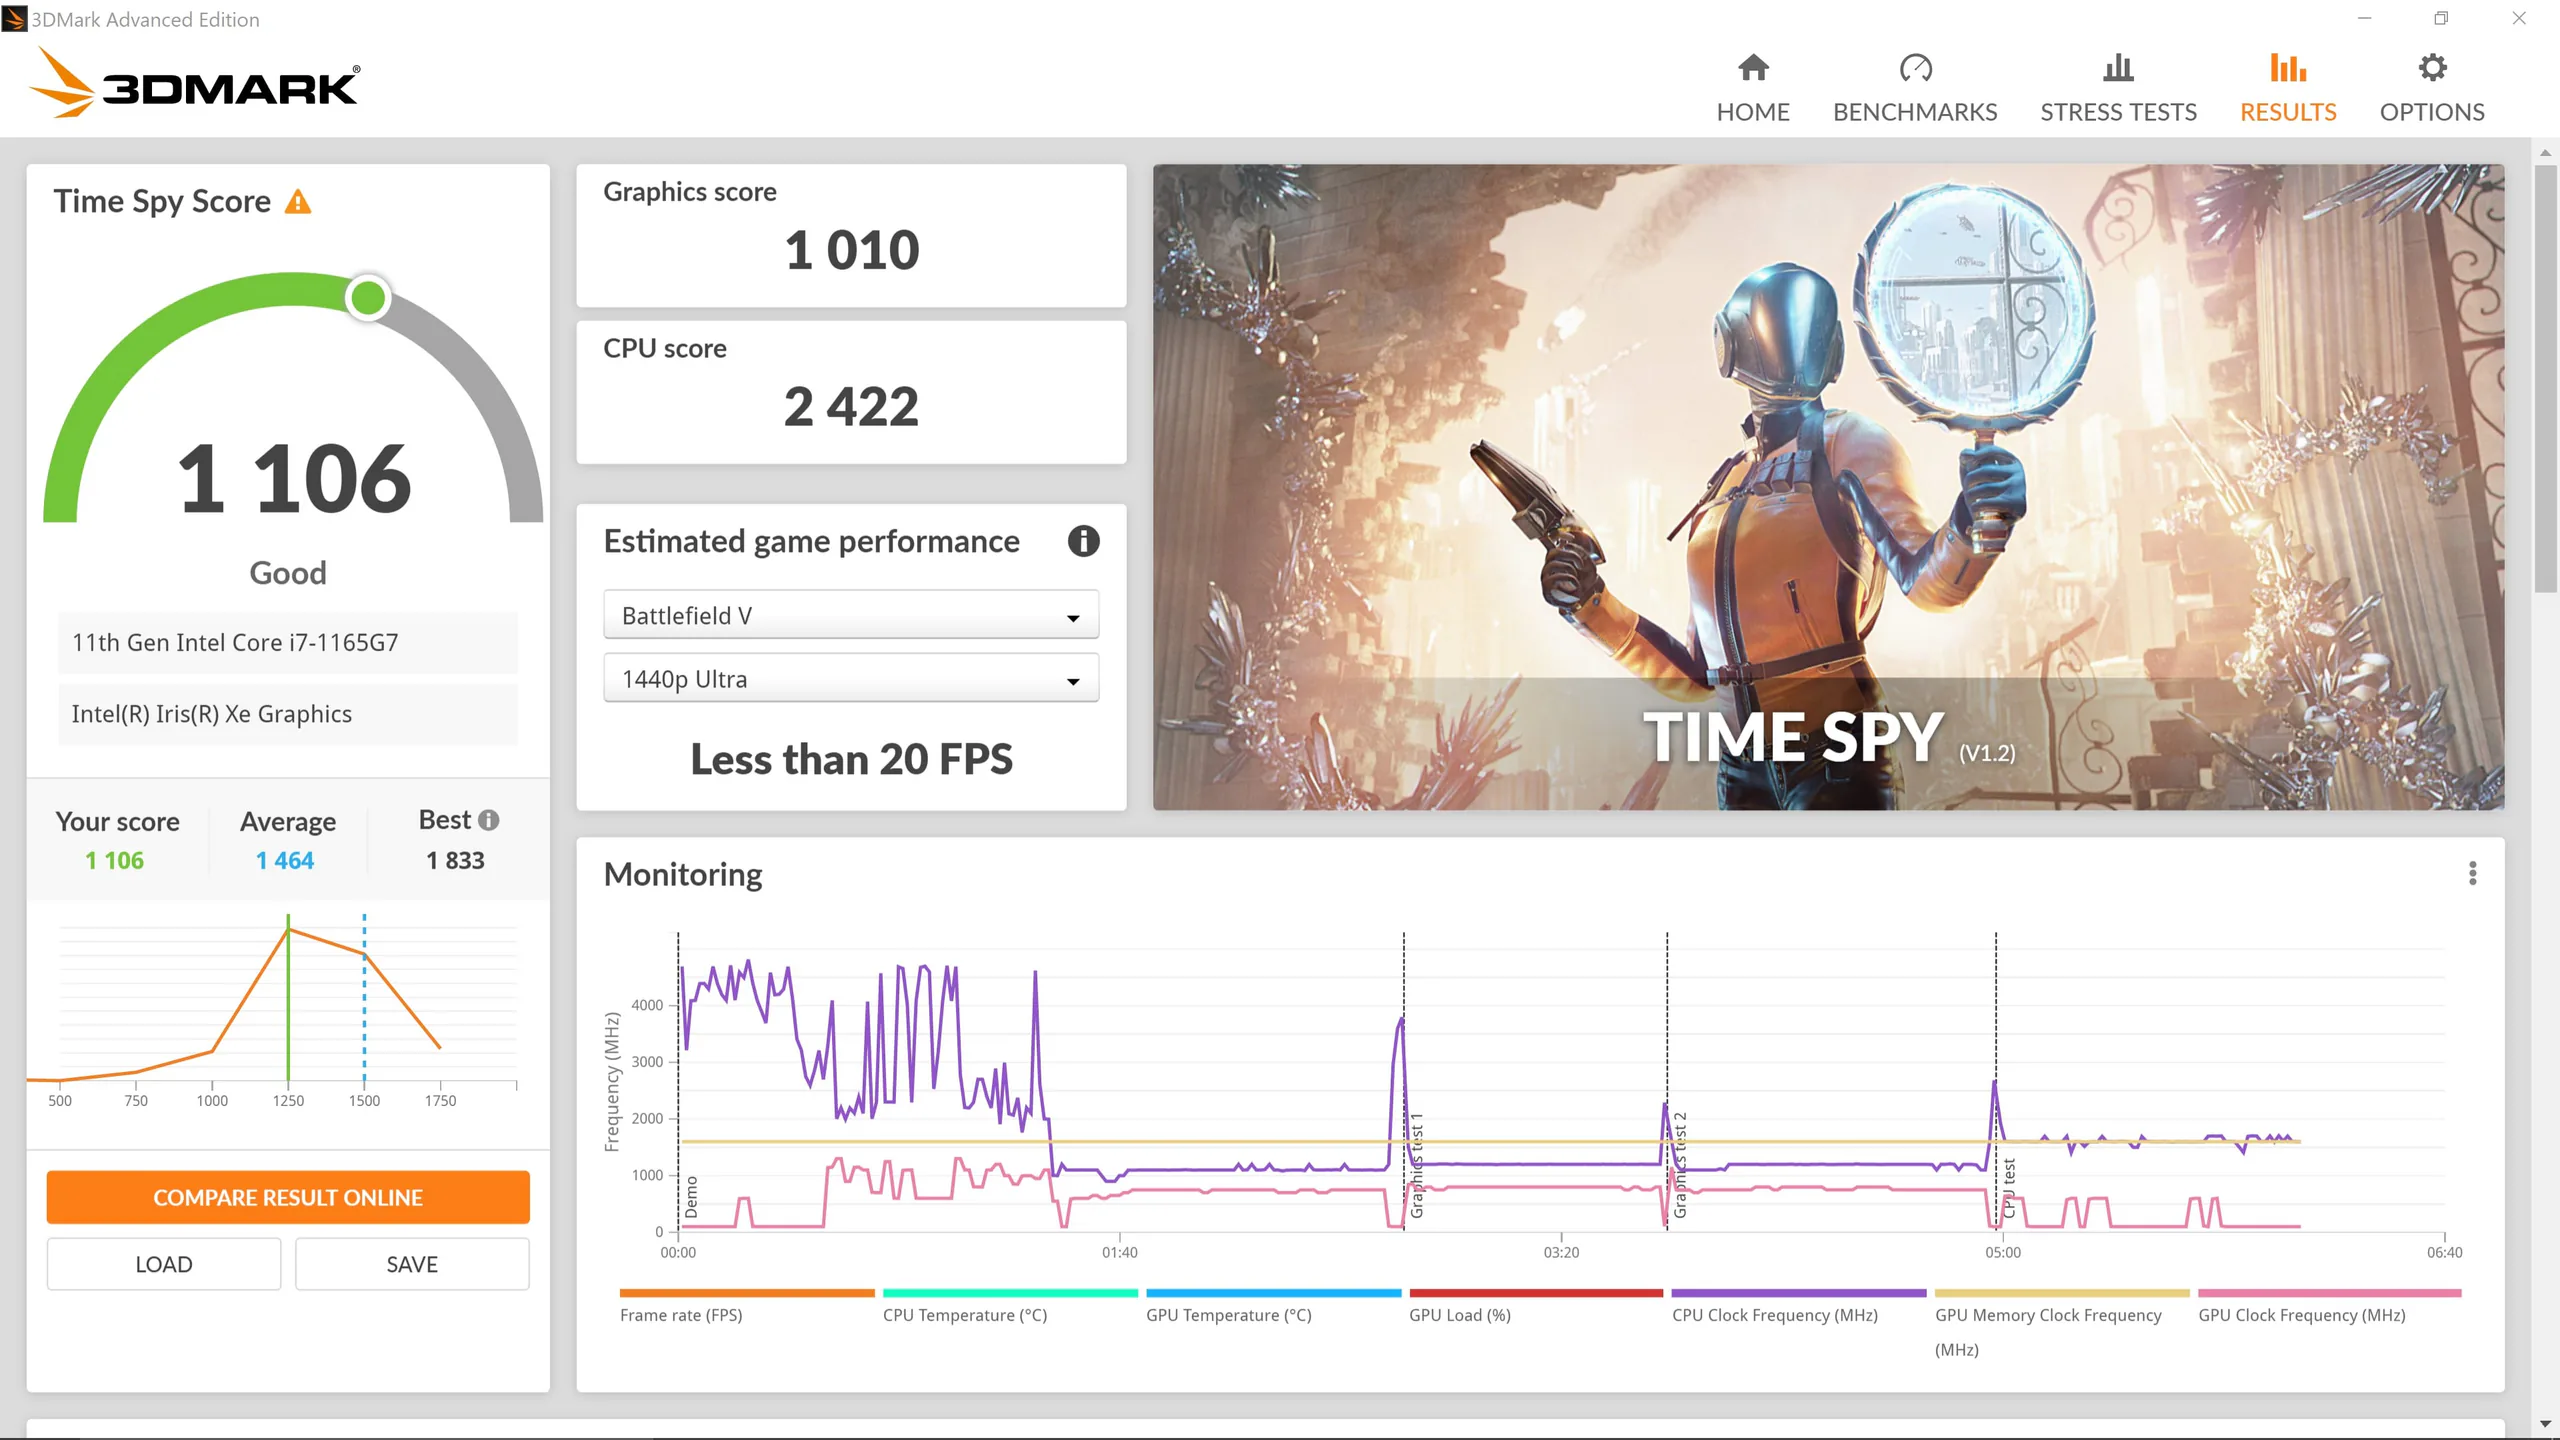Switch to the BENCHMARKS tab label
Image resolution: width=2560 pixels, height=1440 pixels.
tap(1915, 112)
